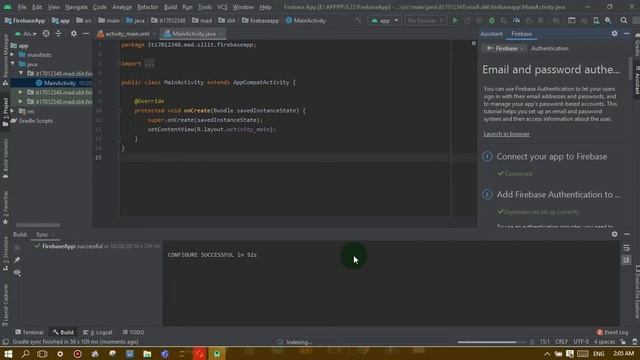
Task: Click the 'FirebaseApp: successful' build result row
Action: (97, 246)
